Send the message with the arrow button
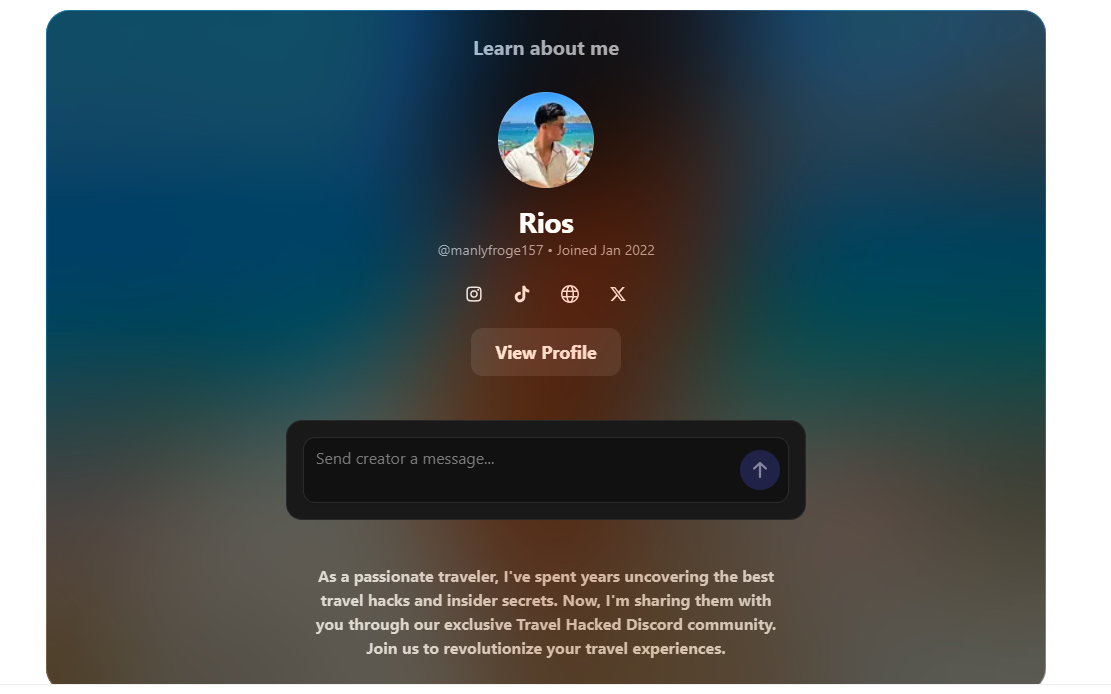The image size is (1111, 694). [760, 470]
